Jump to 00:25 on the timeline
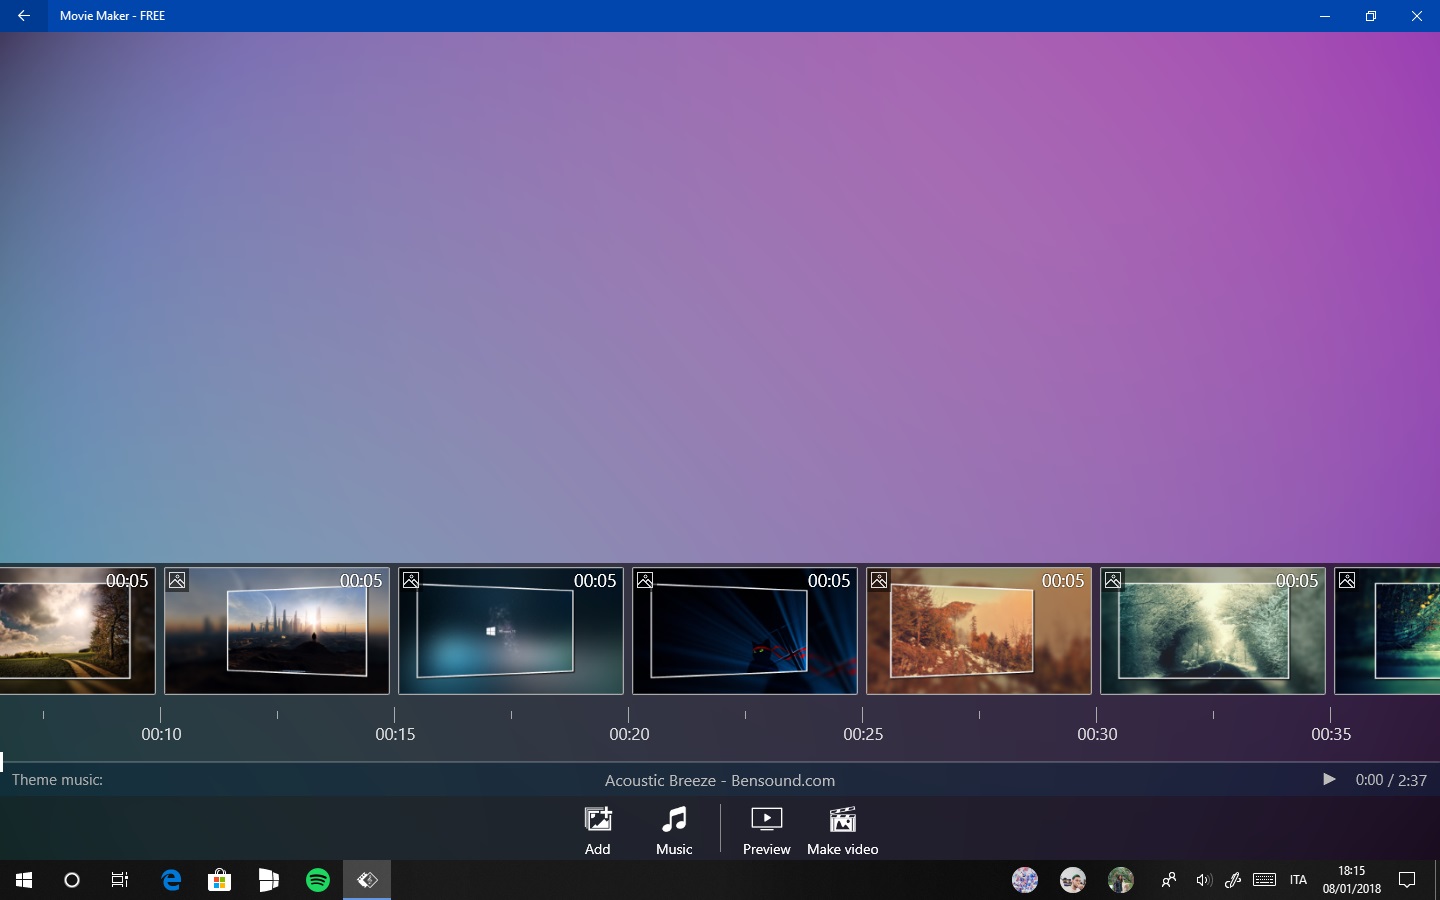The image size is (1440, 900). [x=863, y=734]
